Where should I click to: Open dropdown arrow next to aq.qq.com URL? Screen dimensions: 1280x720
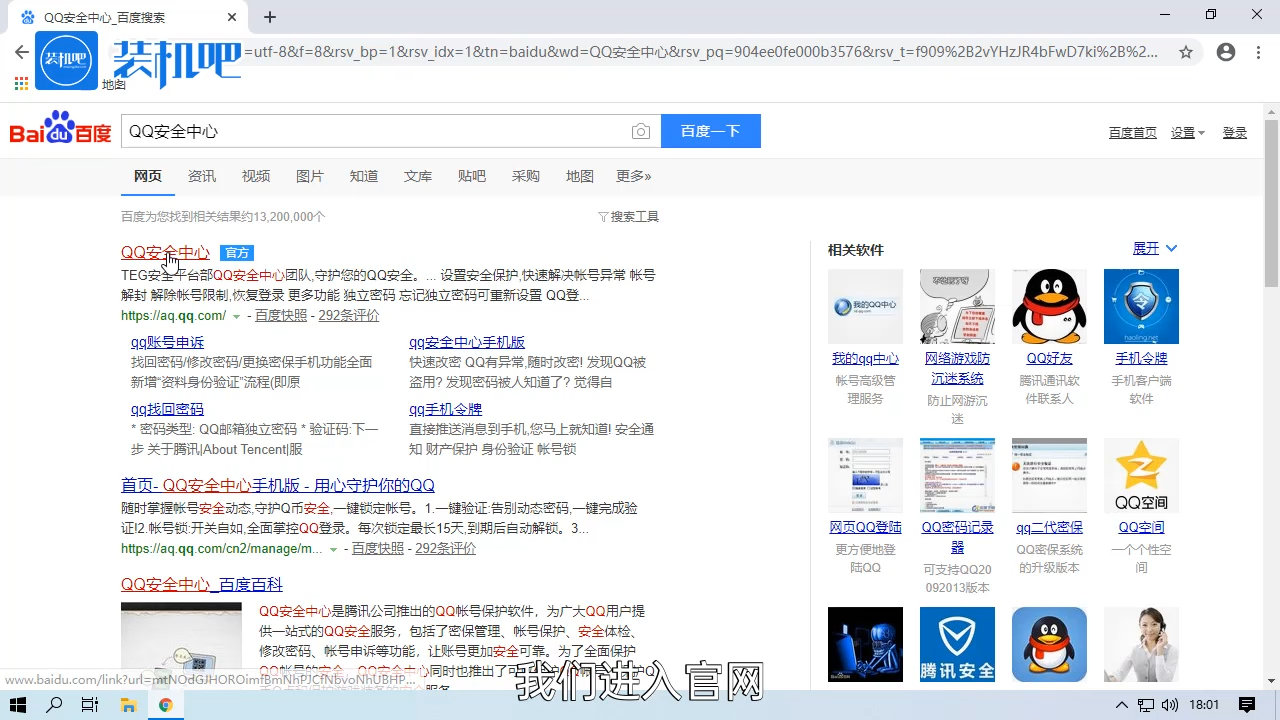pos(236,316)
